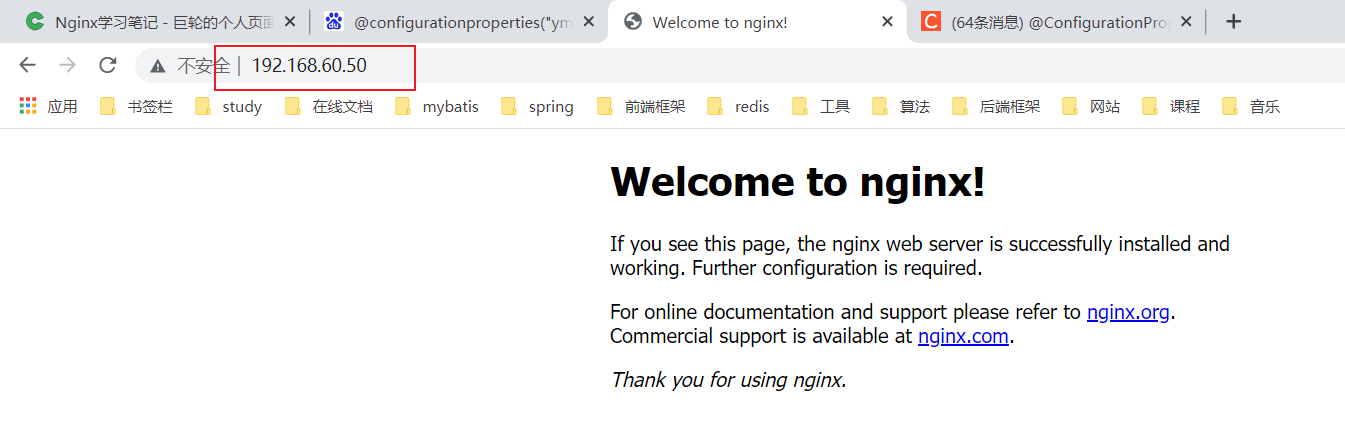Screen dimensions: 1345x436
Task: Close the Welcome to nginx! tab
Action: click(x=887, y=21)
